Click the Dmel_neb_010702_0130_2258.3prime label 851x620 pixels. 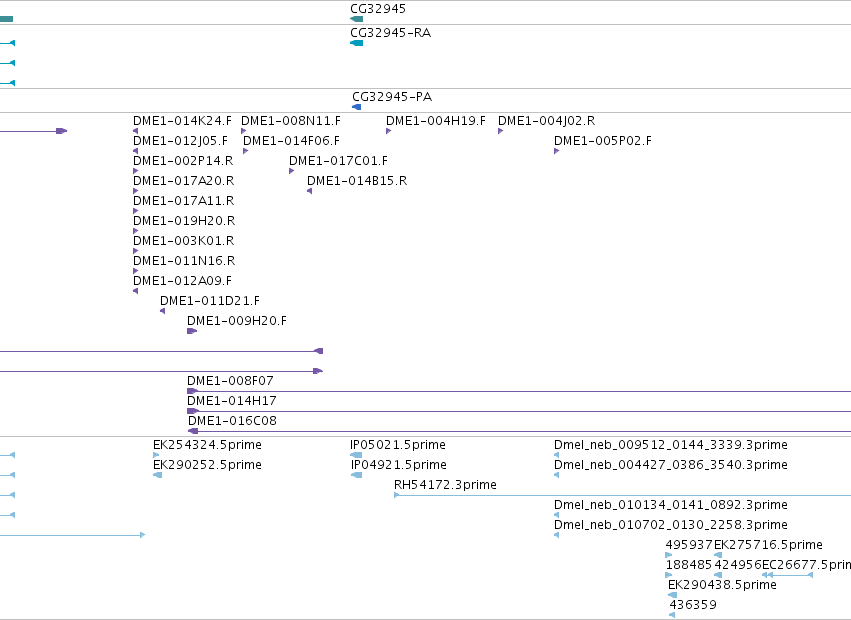click(x=671, y=526)
